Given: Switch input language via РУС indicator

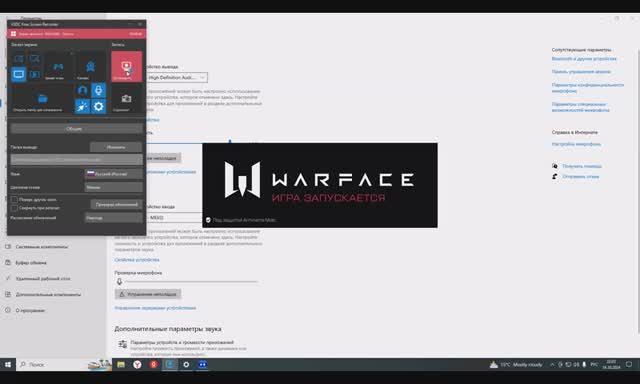Looking at the screenshot, I should coord(594,364).
